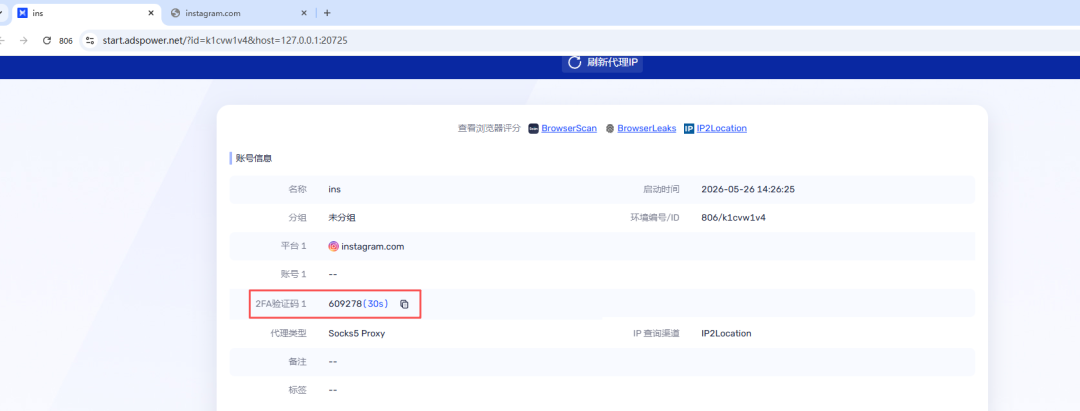Click the IP2Location logo icon
The height and width of the screenshot is (411, 1080).
[x=689, y=129]
